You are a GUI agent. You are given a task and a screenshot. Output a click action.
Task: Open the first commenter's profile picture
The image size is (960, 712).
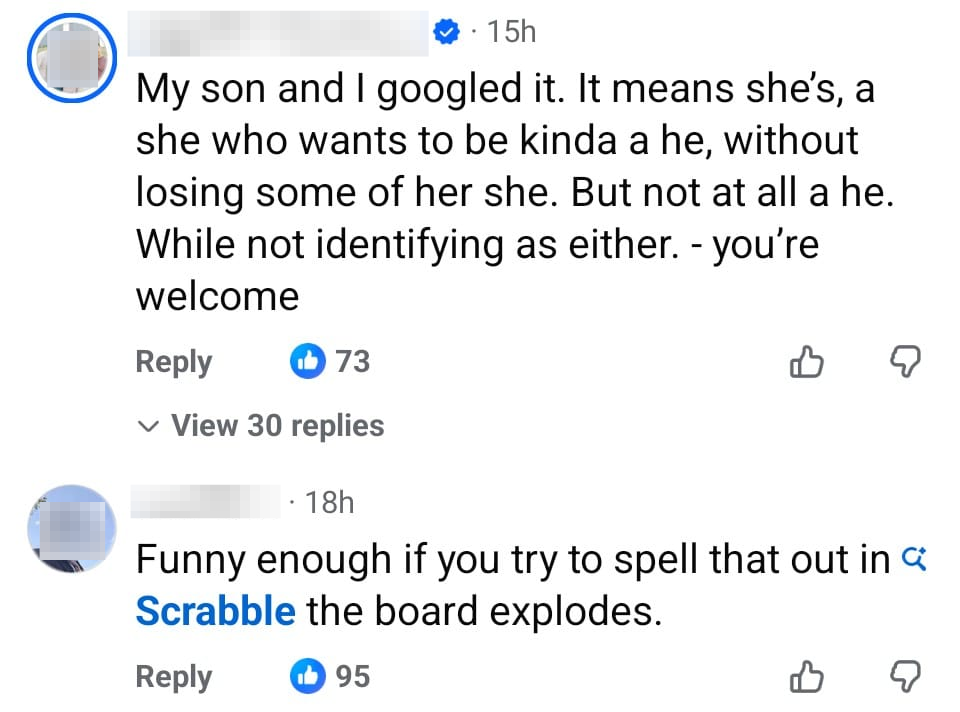(x=70, y=56)
